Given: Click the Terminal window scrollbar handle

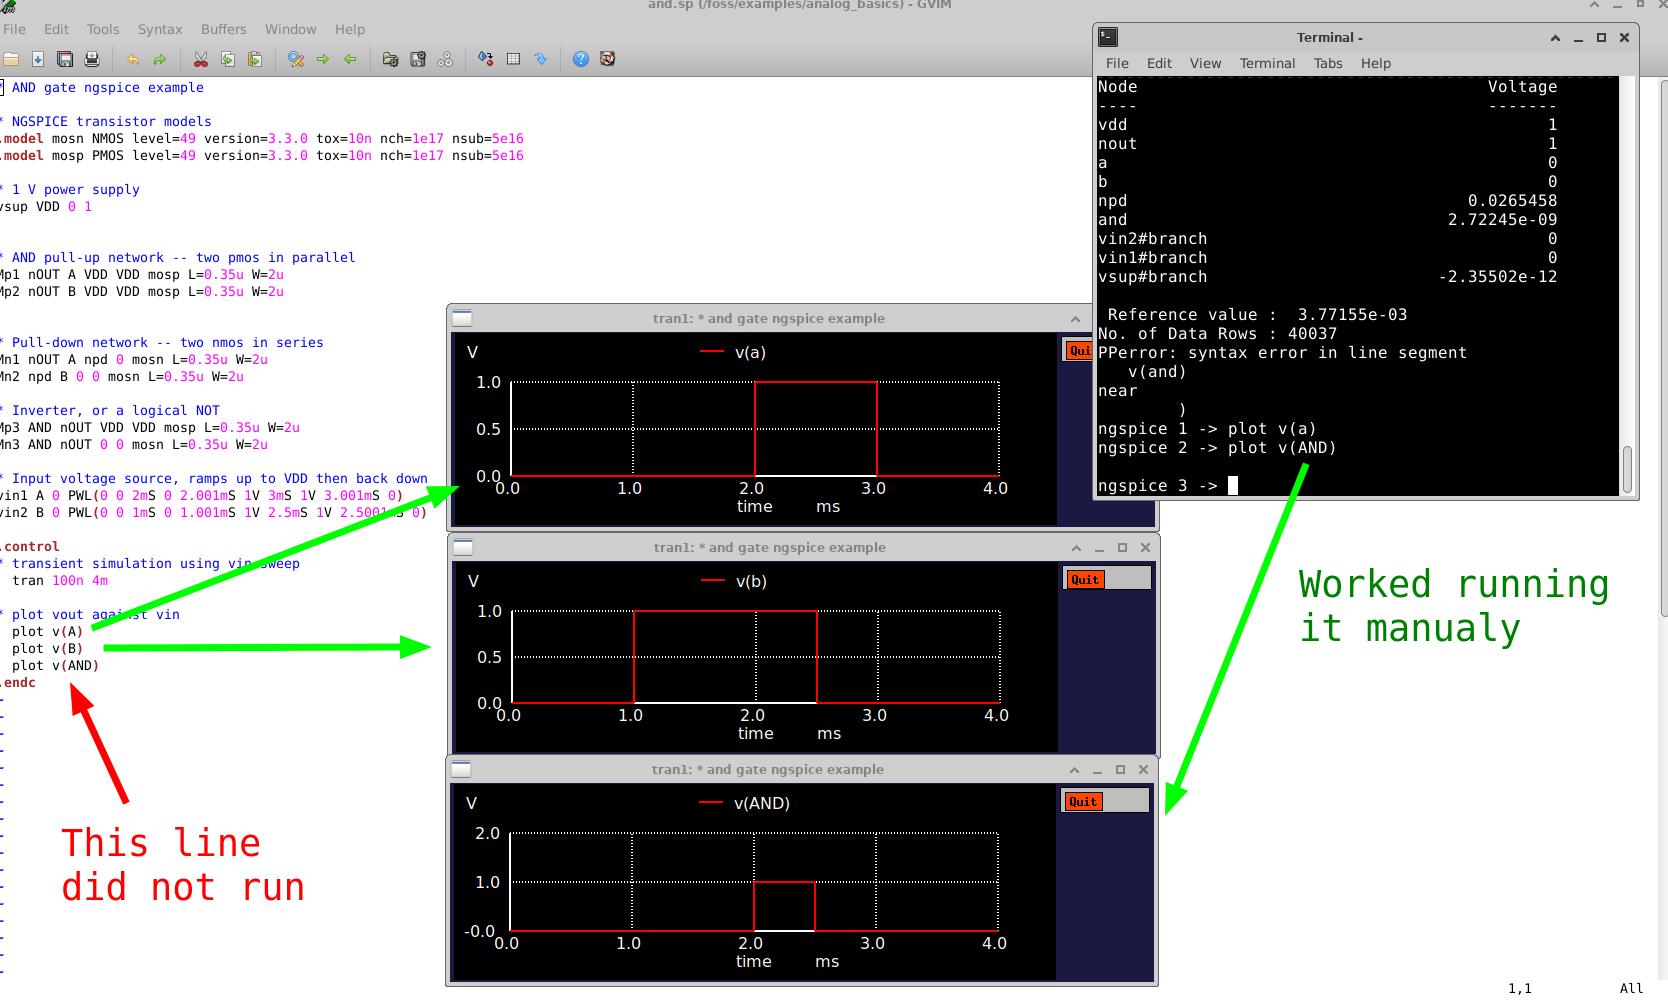Looking at the screenshot, I should (1627, 467).
